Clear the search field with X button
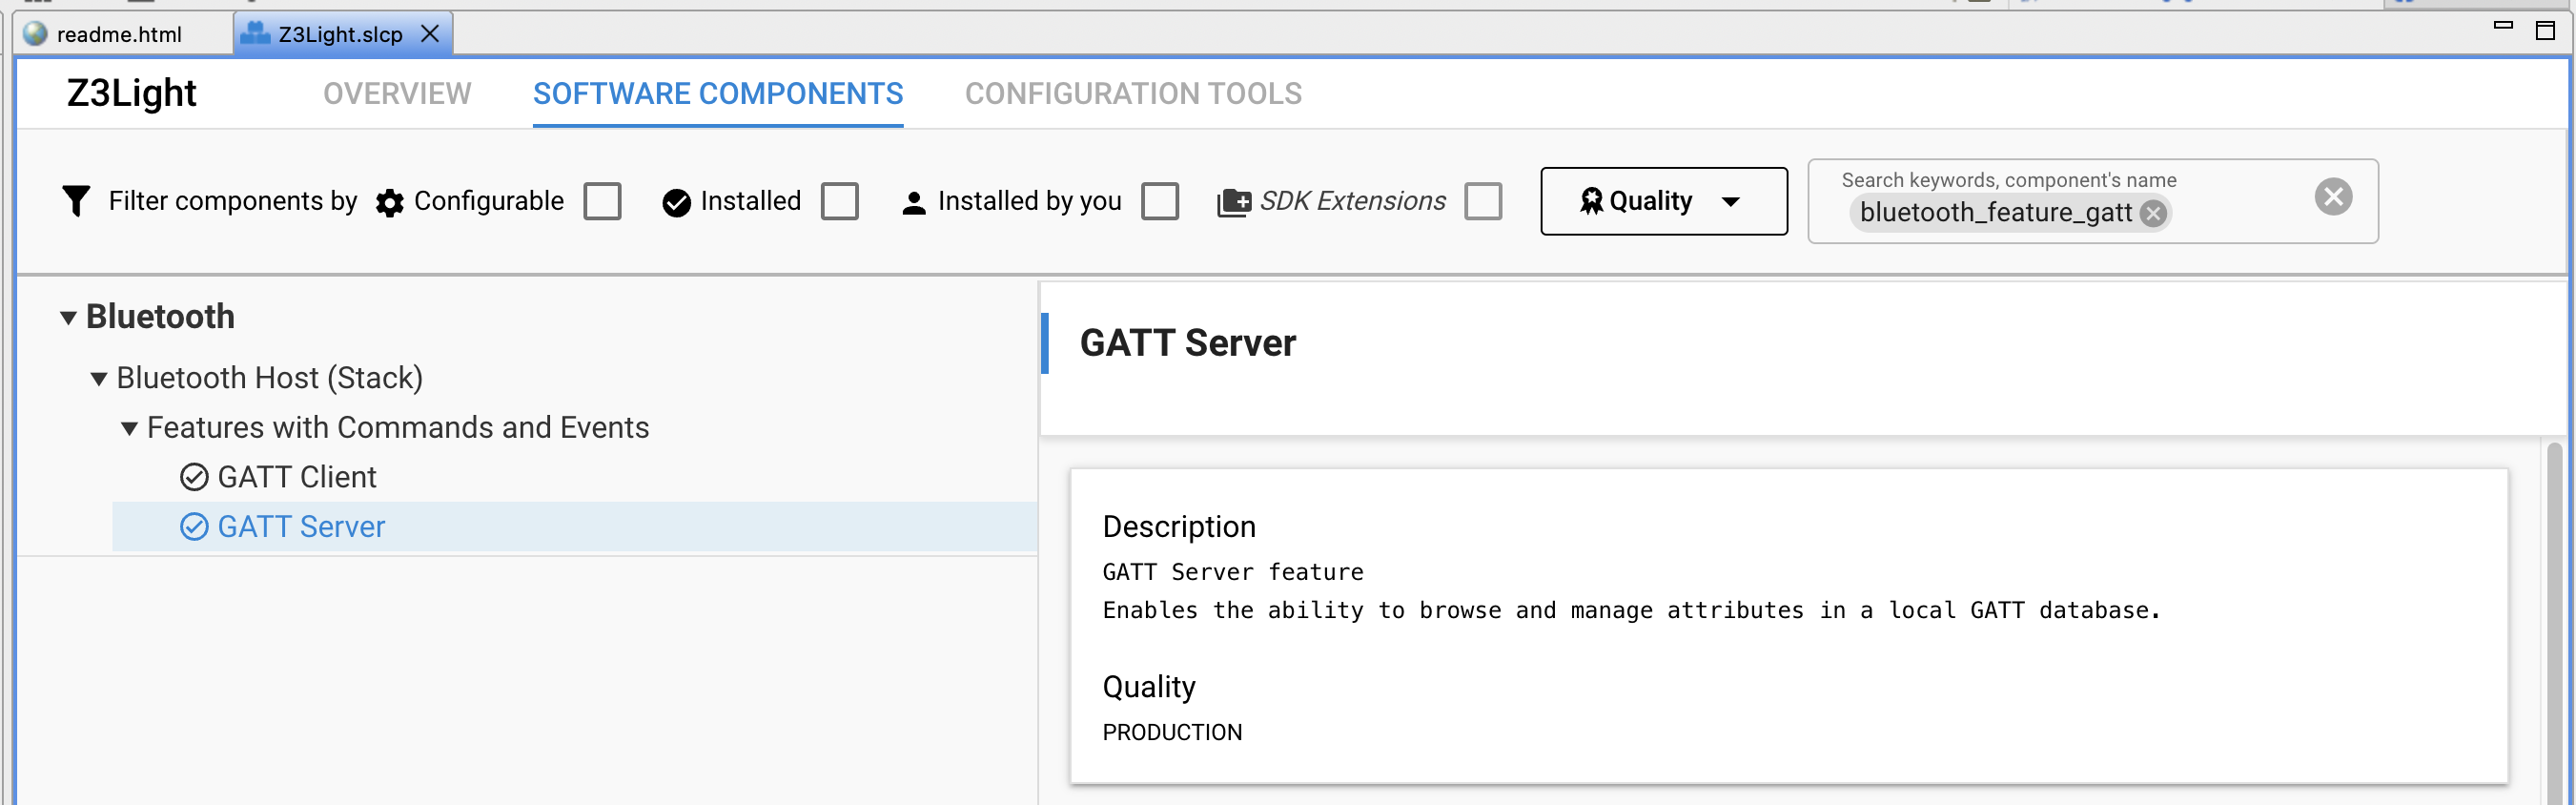Viewport: 2576px width, 805px height. [x=2333, y=197]
